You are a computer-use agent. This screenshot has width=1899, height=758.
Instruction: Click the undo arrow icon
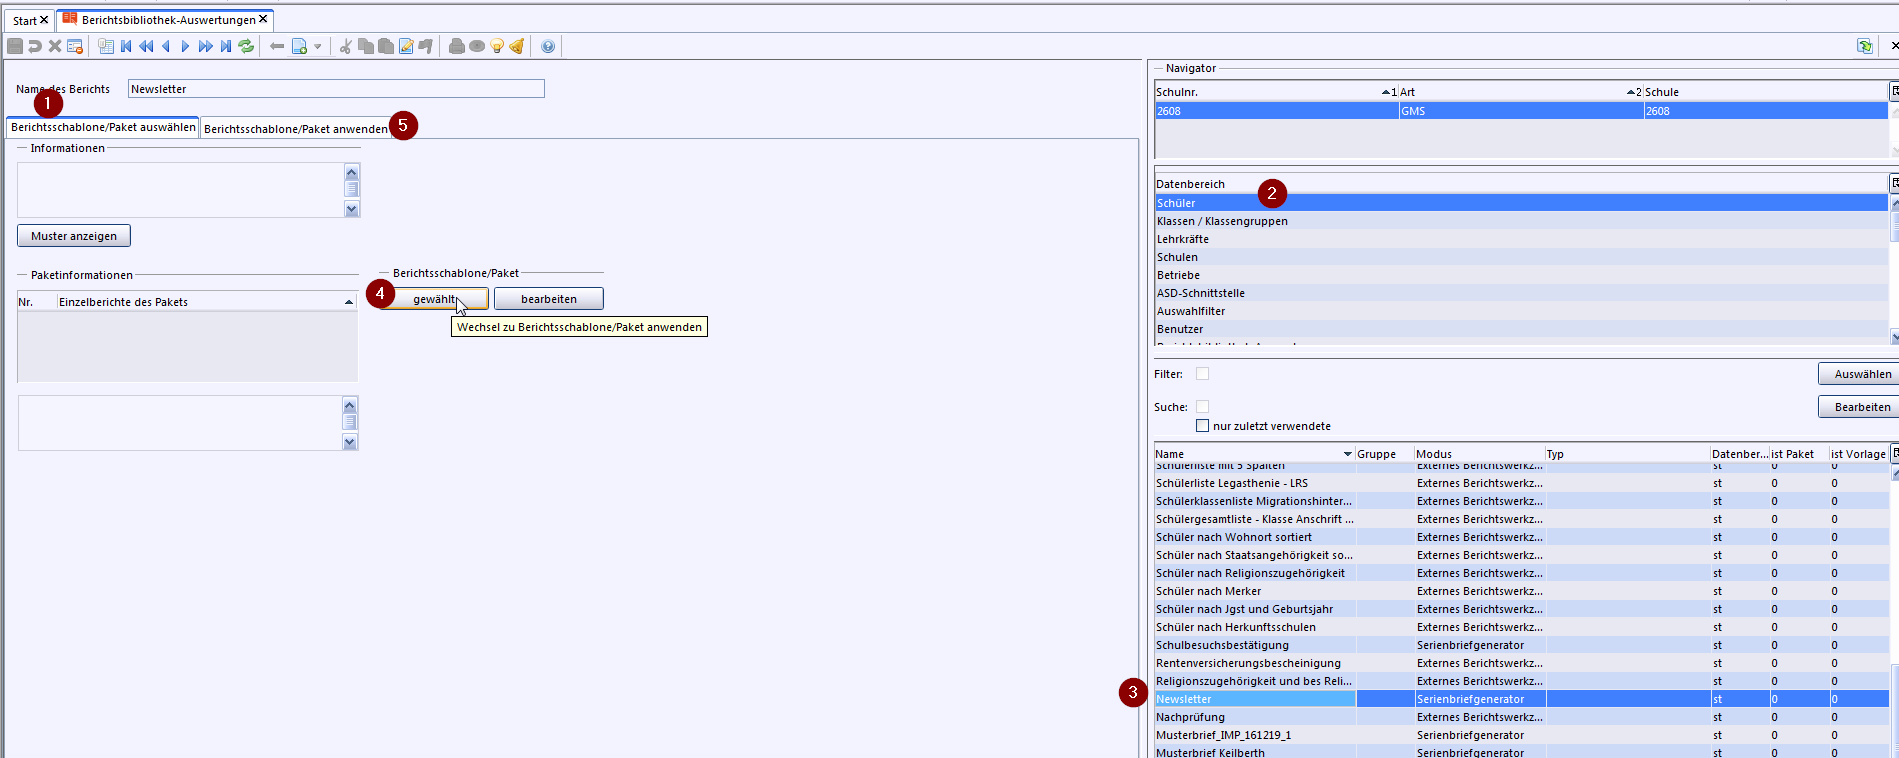35,46
